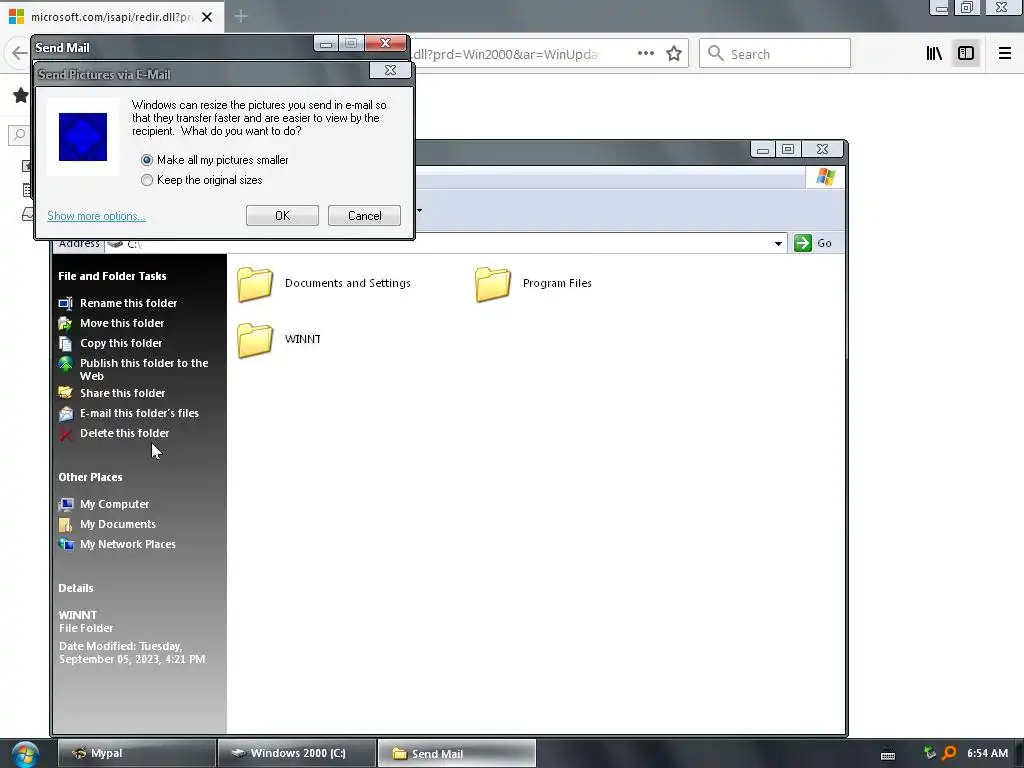Screen dimensions: 1024x768
Task: Open the toolbar dropdown arrow beside the dialog
Action: (x=419, y=210)
